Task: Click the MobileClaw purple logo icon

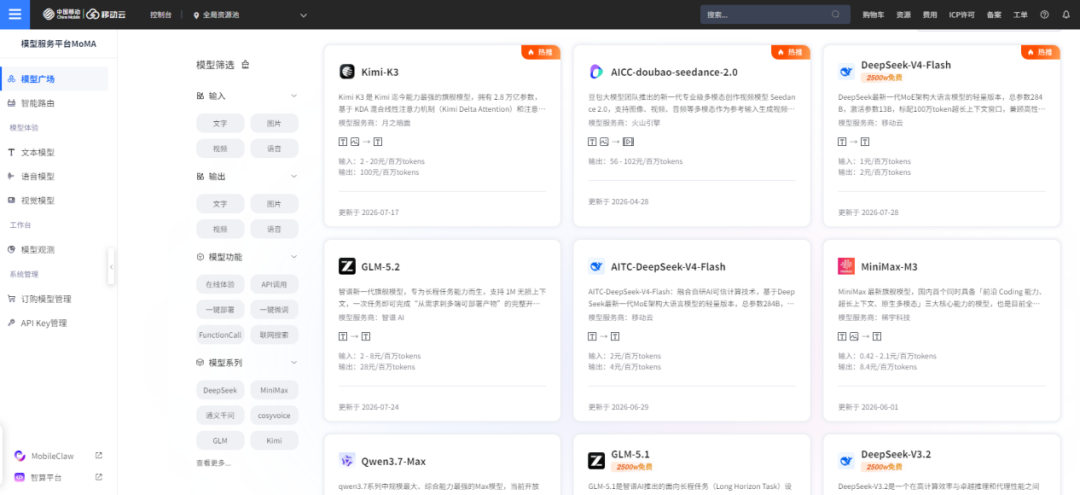Action: 19,456
